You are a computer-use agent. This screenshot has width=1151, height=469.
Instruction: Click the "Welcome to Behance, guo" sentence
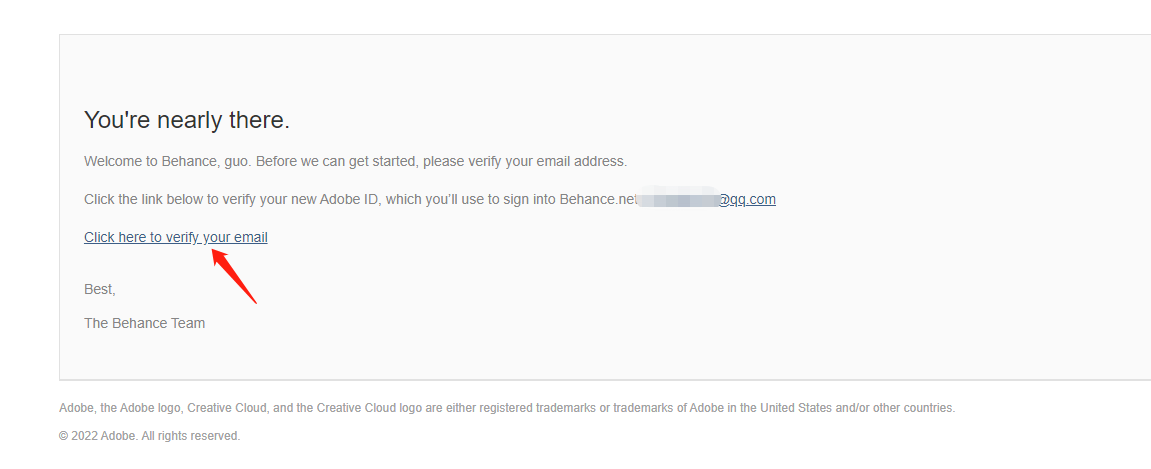click(165, 161)
